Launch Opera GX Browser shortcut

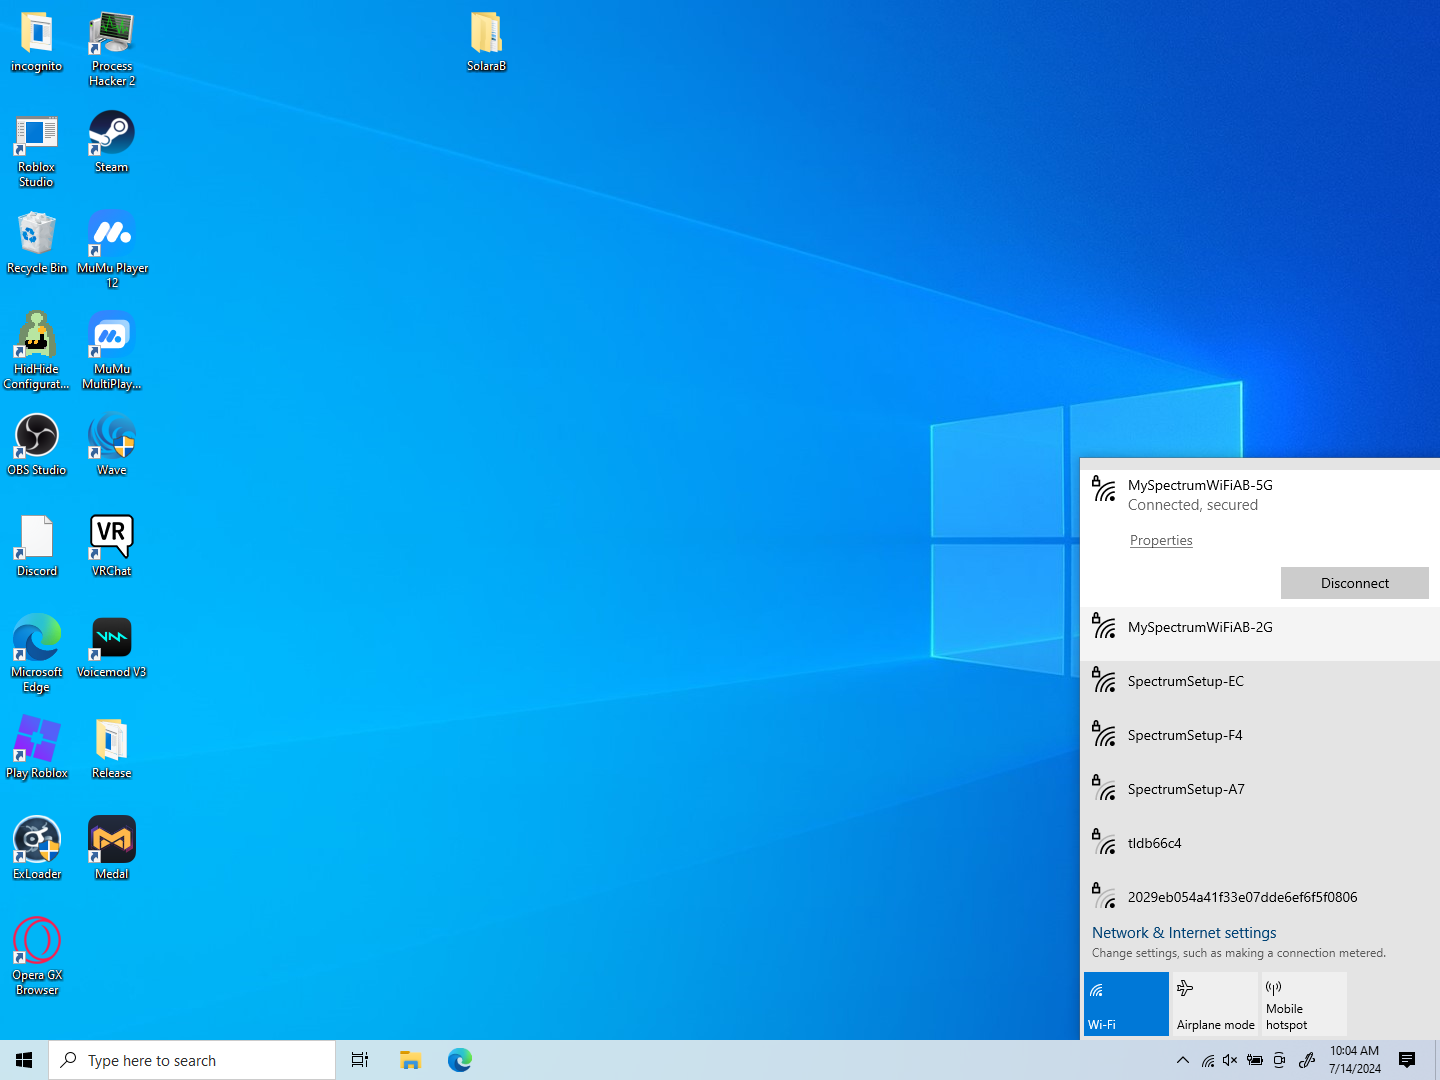pos(37,958)
